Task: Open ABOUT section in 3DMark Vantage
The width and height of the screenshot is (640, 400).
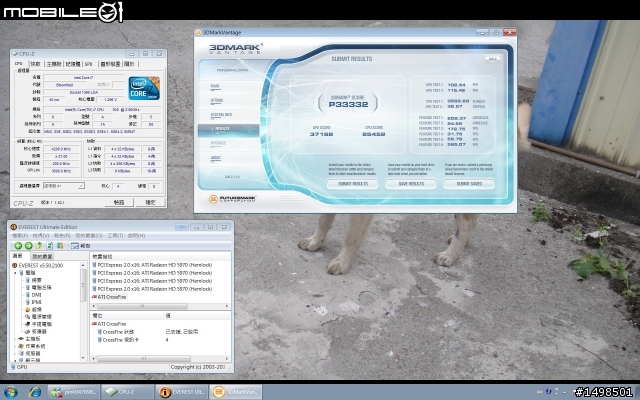Action: tap(216, 158)
